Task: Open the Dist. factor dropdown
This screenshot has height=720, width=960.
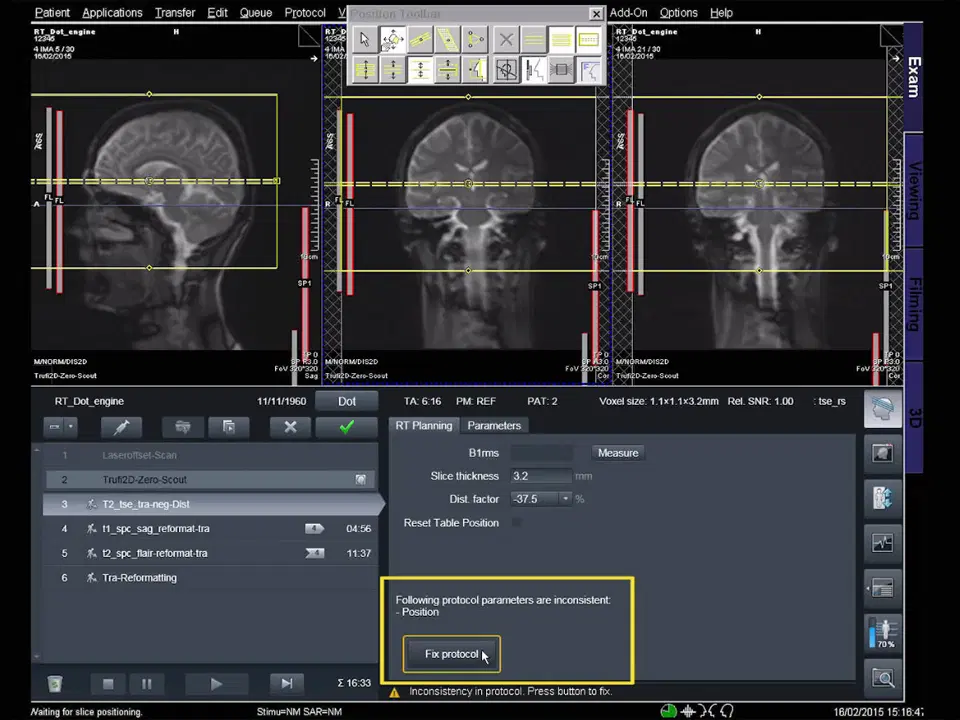Action: point(565,499)
